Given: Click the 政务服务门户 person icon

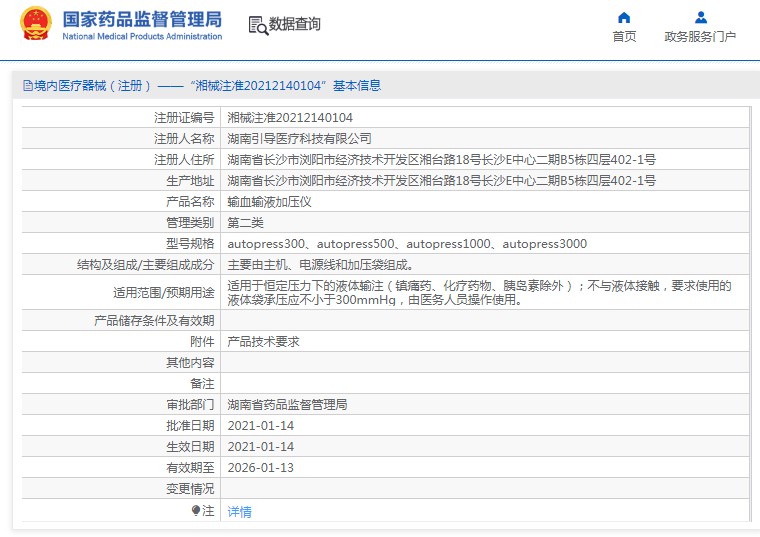Looking at the screenshot, I should tap(700, 17).
